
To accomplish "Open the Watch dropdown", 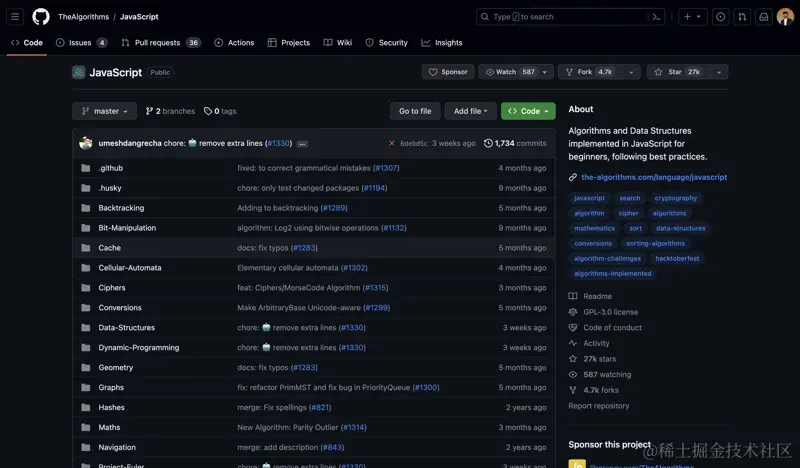I will pyautogui.click(x=516, y=72).
